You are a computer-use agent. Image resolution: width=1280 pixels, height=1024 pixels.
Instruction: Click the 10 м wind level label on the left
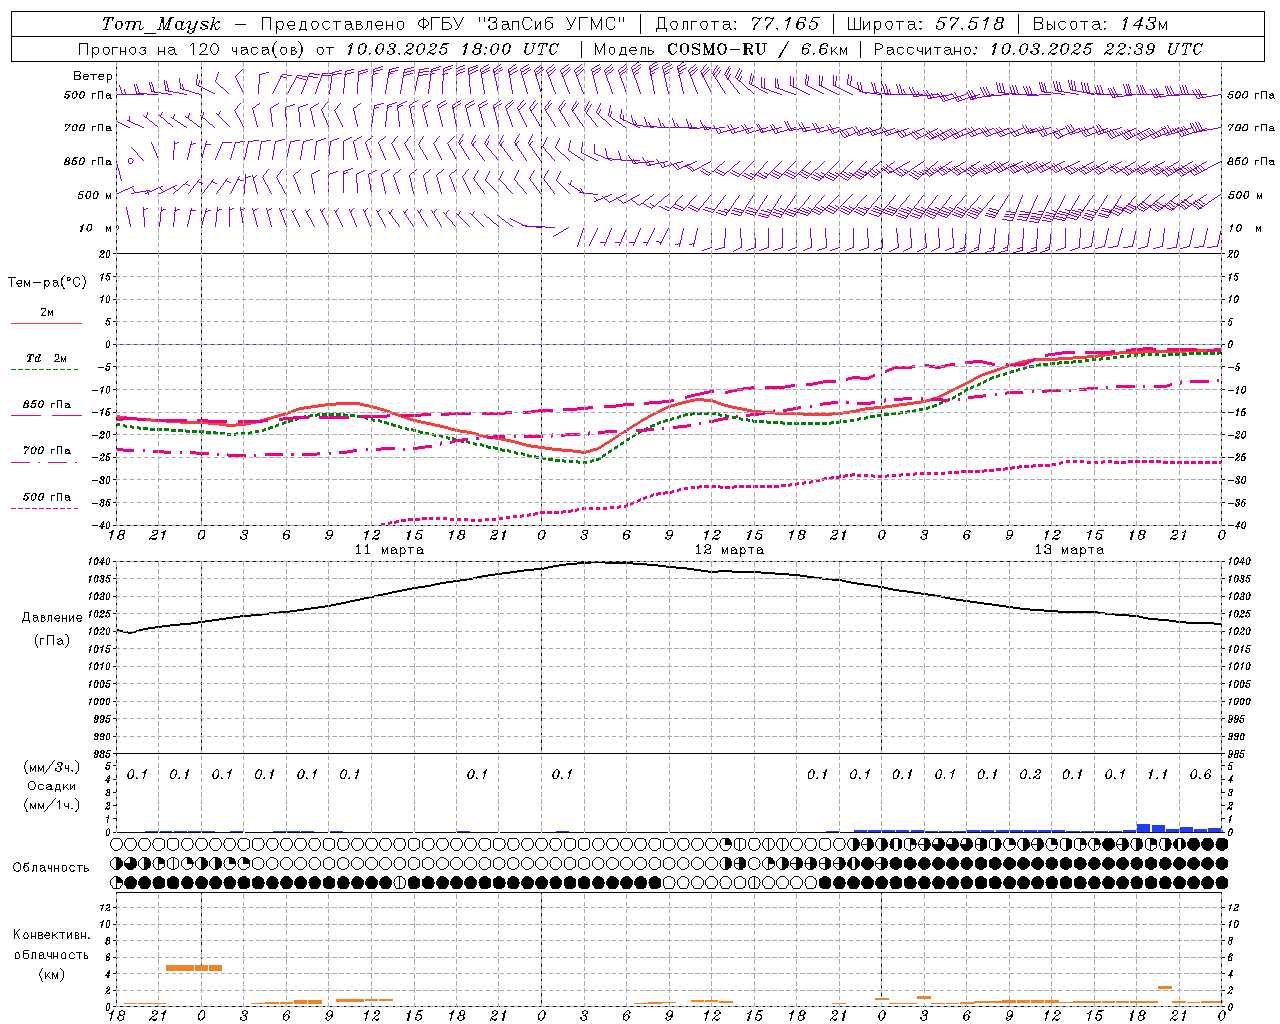pyautogui.click(x=96, y=228)
